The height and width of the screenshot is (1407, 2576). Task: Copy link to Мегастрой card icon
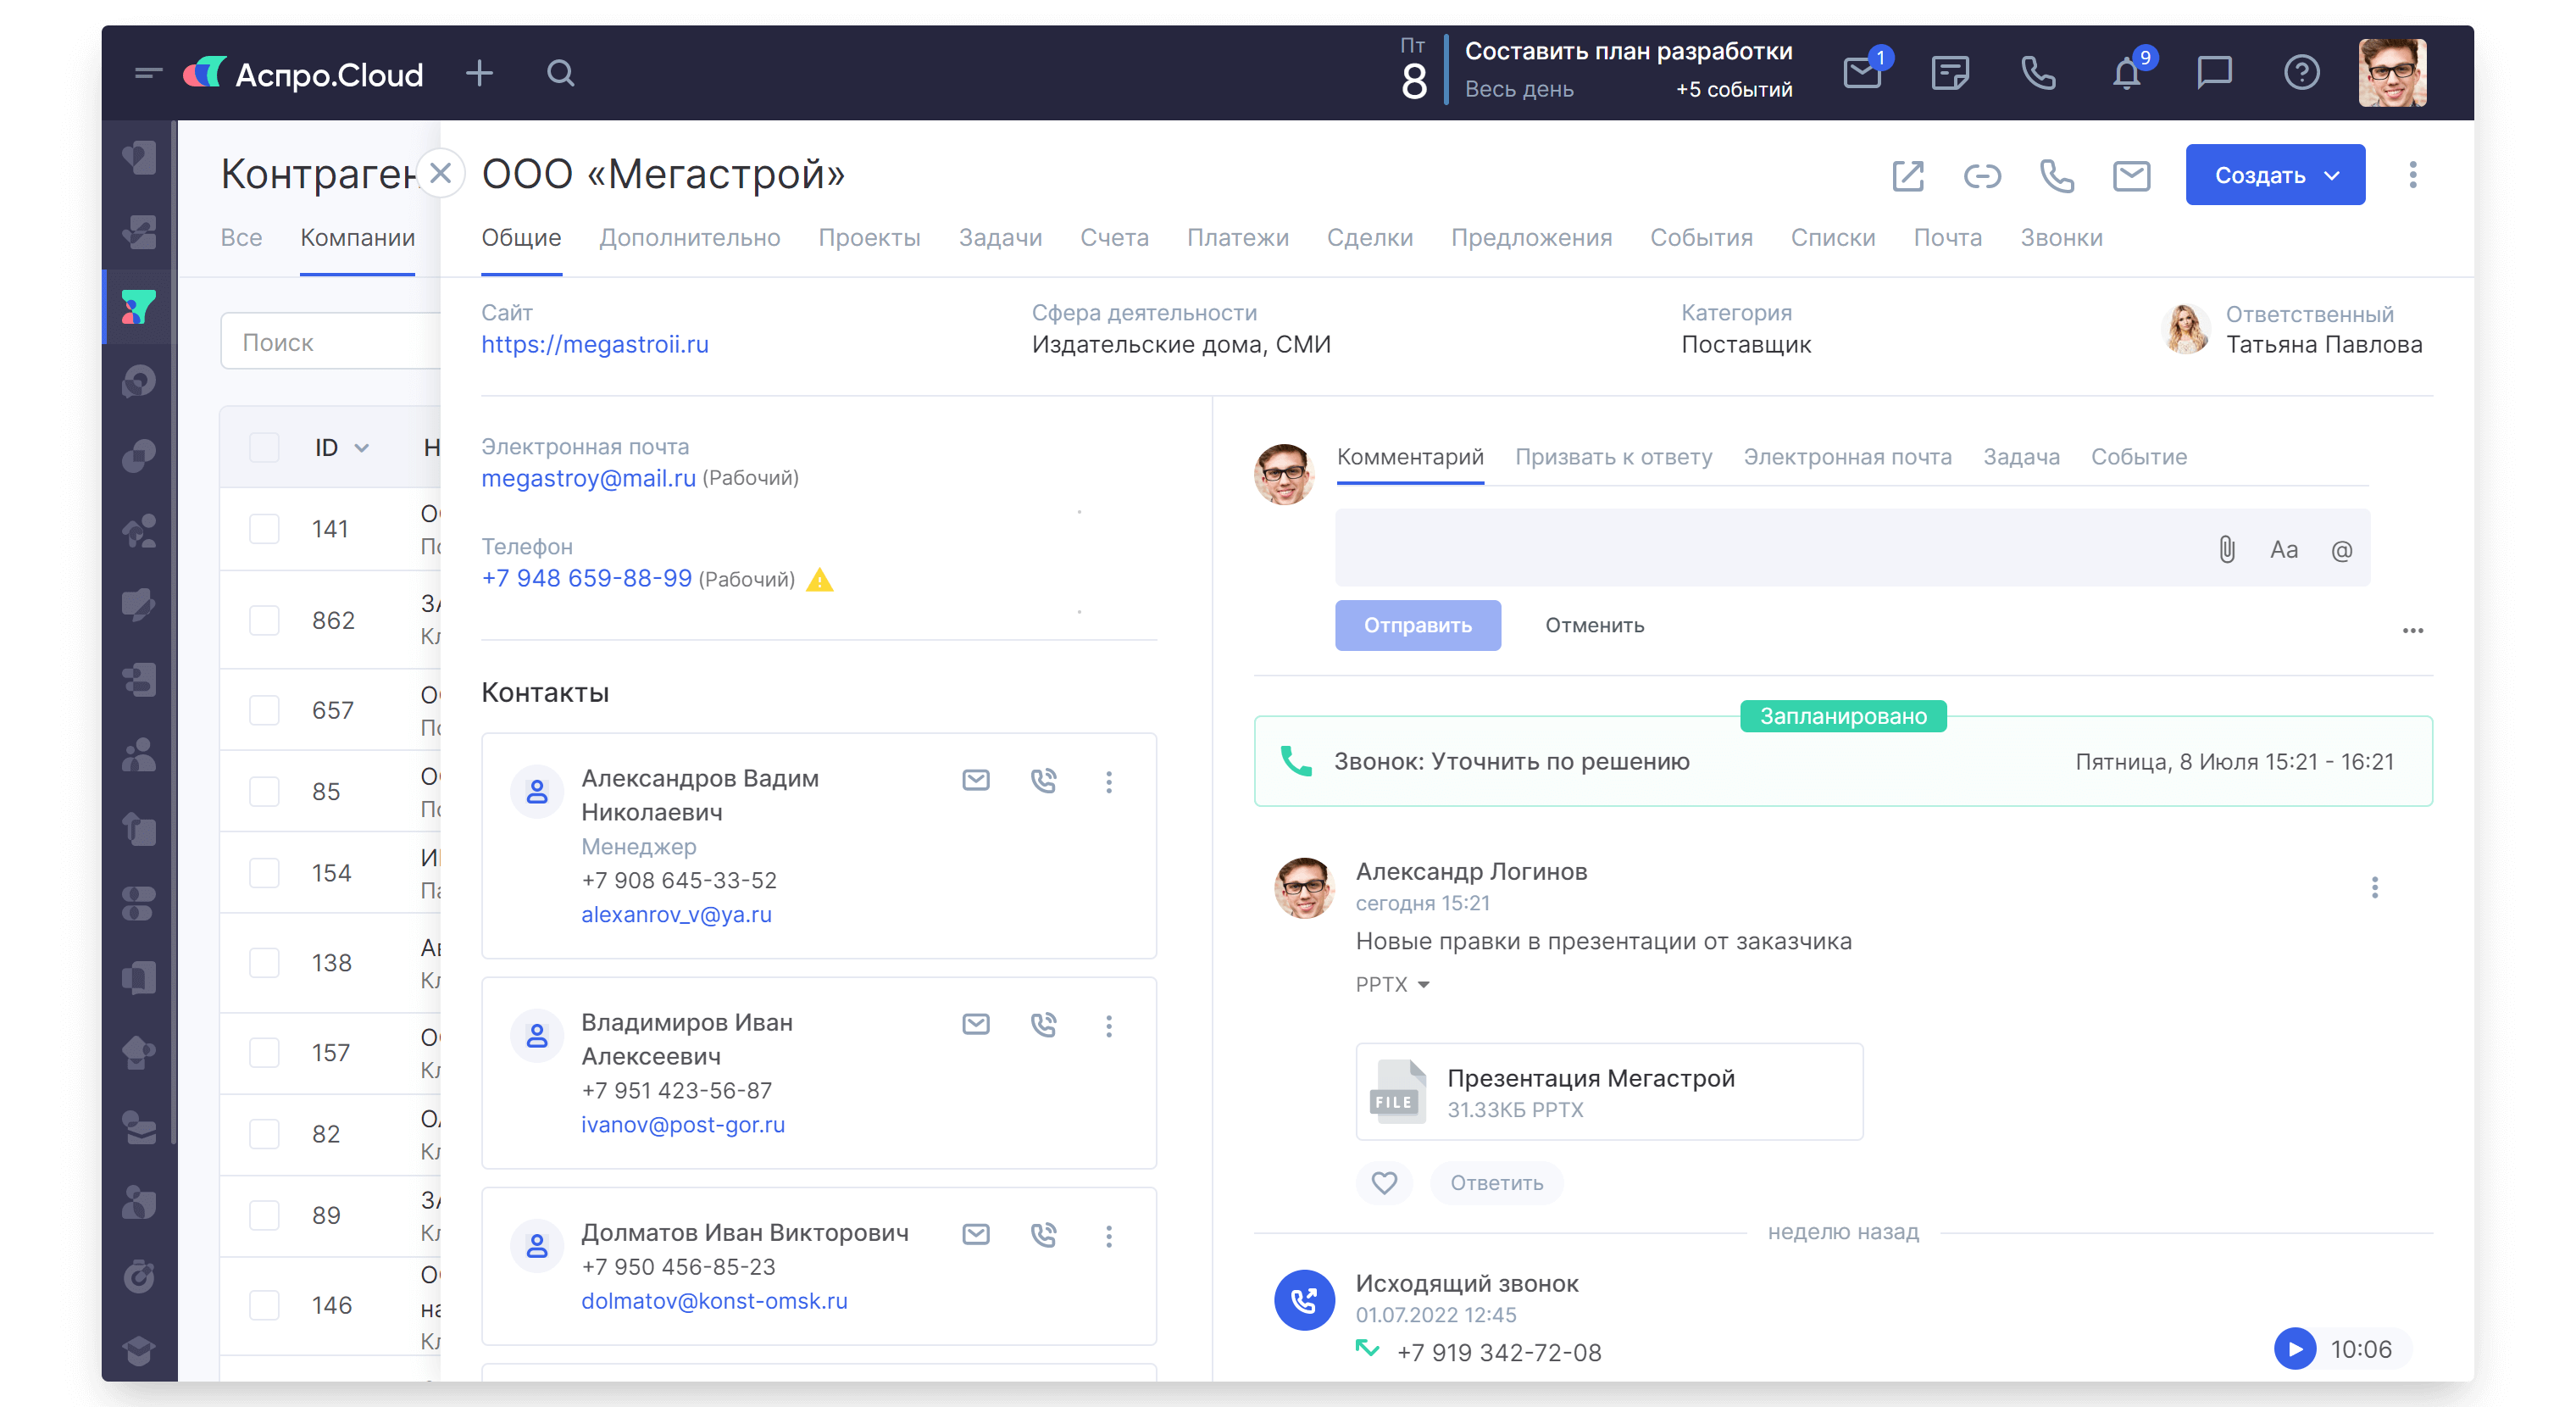coord(1982,176)
